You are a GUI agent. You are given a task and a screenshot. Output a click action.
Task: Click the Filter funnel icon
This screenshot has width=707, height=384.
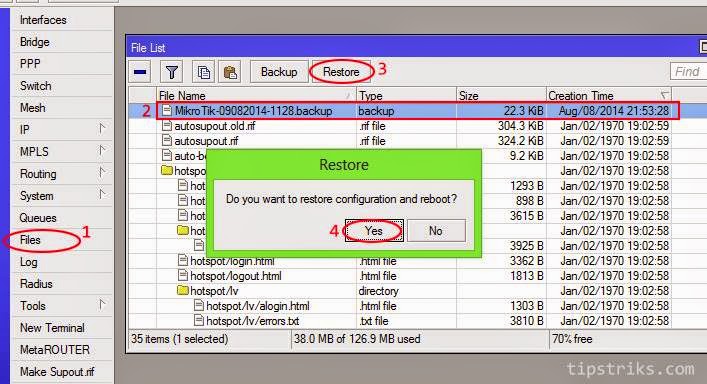(x=172, y=72)
